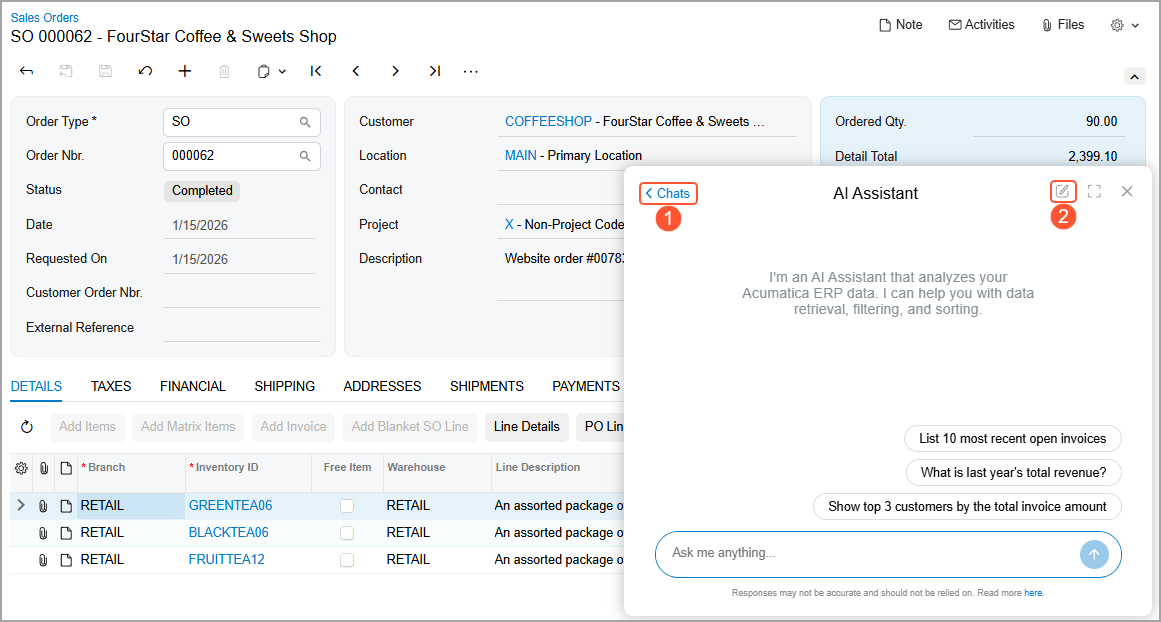This screenshot has width=1161, height=622.
Task: Click the grid column settings gear icon
Action: tap(21, 467)
